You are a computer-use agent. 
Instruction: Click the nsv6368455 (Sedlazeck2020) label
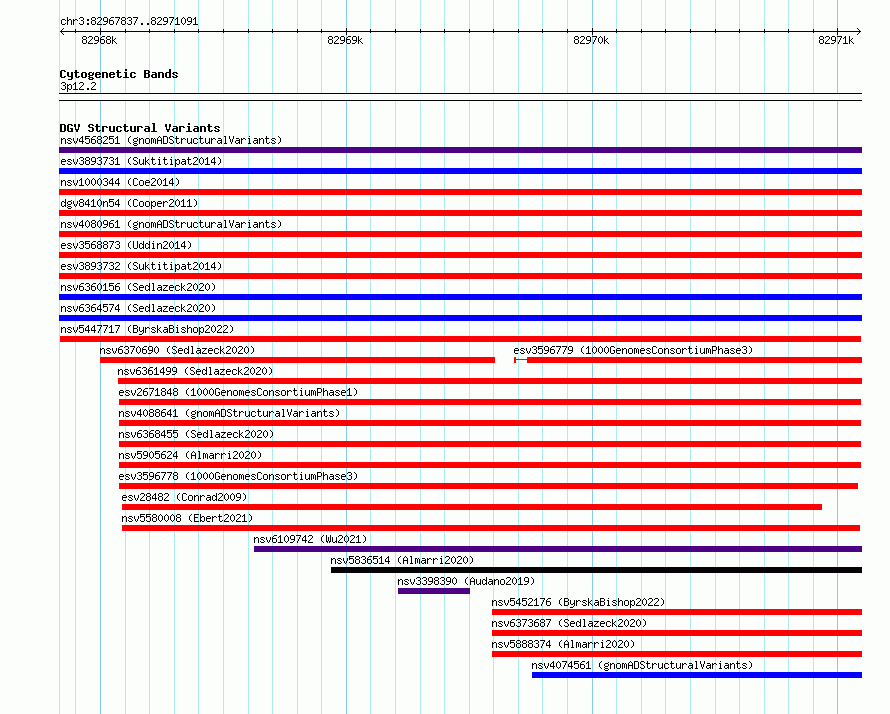tap(196, 434)
